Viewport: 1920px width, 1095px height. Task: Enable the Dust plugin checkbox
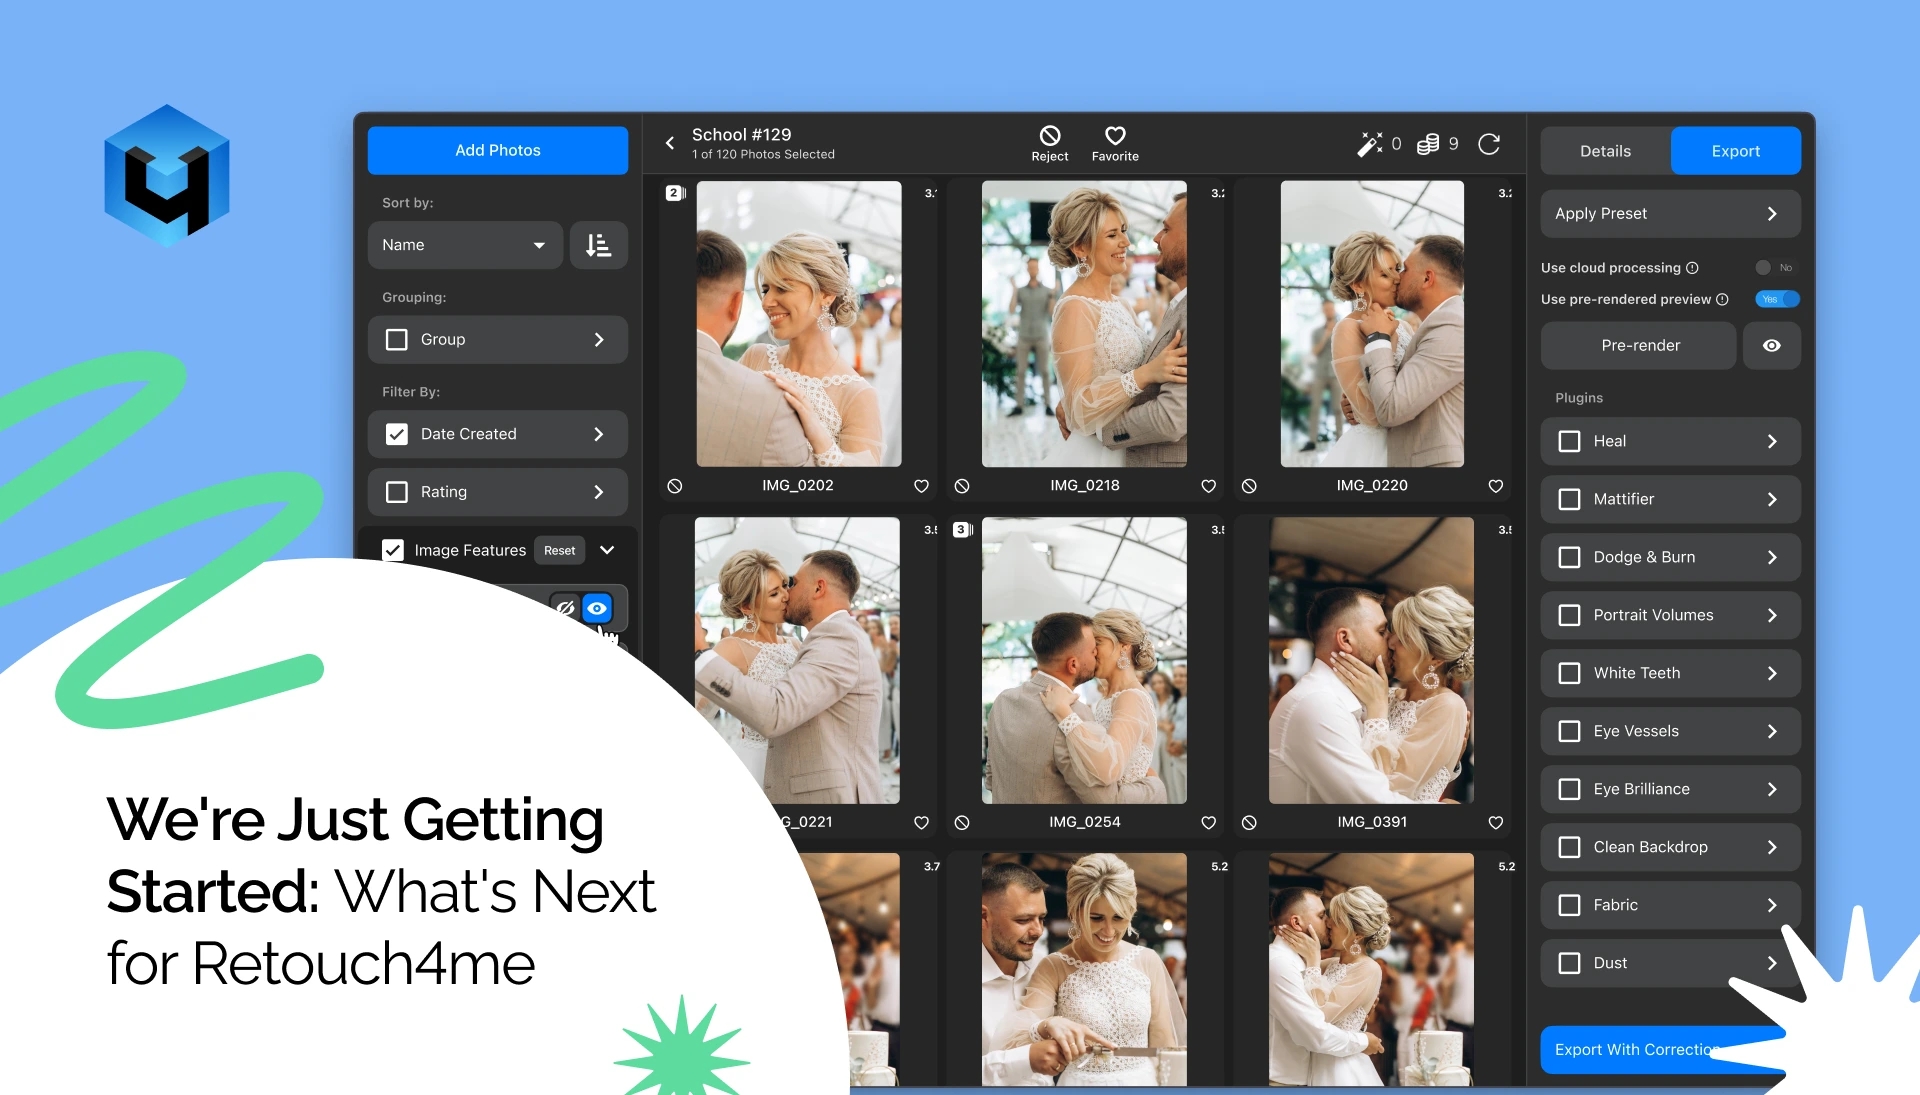[x=1570, y=963]
